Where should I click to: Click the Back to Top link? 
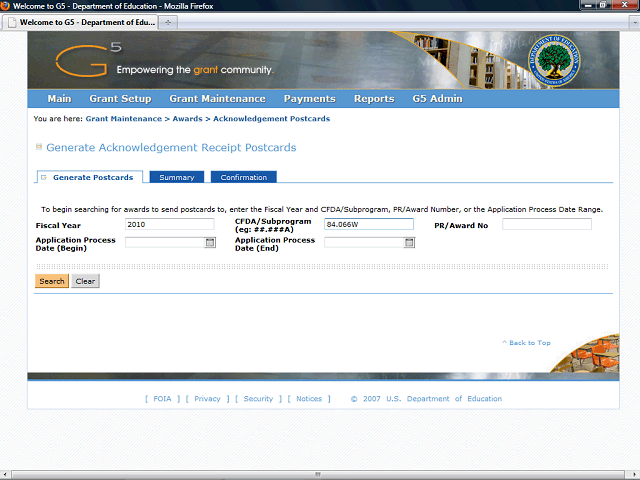click(526, 343)
